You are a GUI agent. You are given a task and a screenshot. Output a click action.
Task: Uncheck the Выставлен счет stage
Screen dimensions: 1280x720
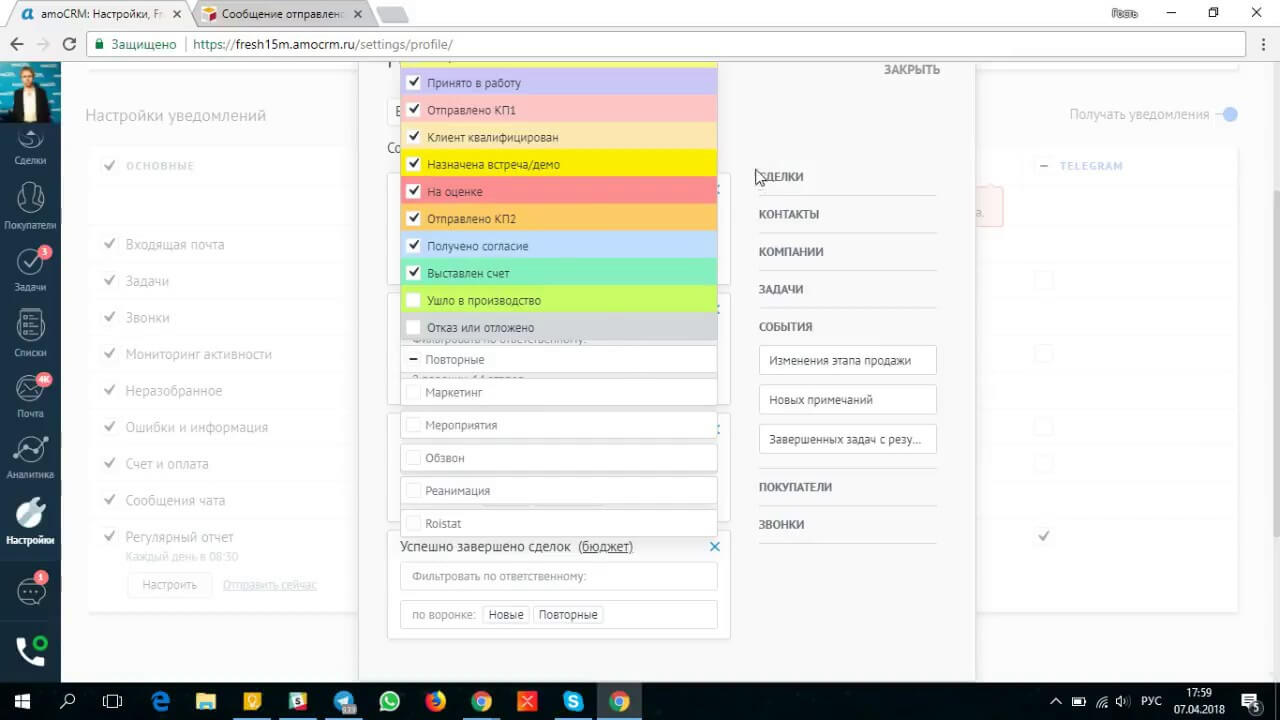[x=414, y=272]
